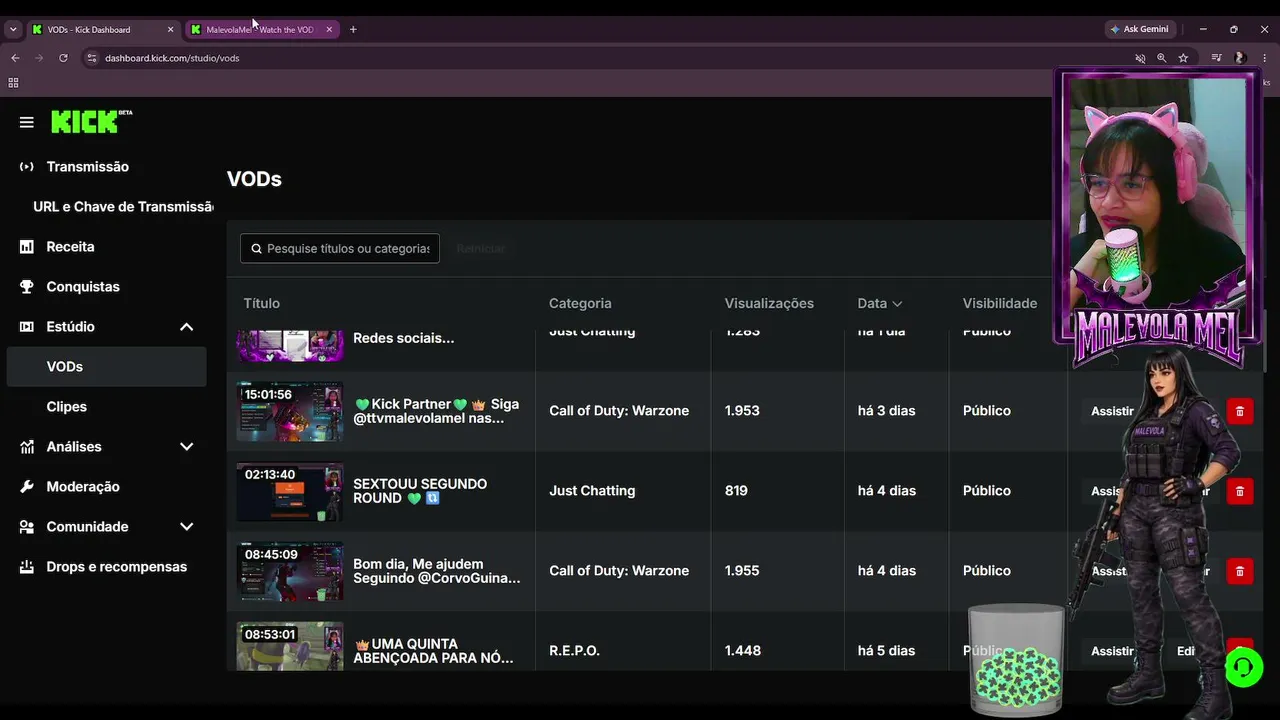The image size is (1280, 720).
Task: Collapse the Estúdio section
Action: tap(186, 327)
